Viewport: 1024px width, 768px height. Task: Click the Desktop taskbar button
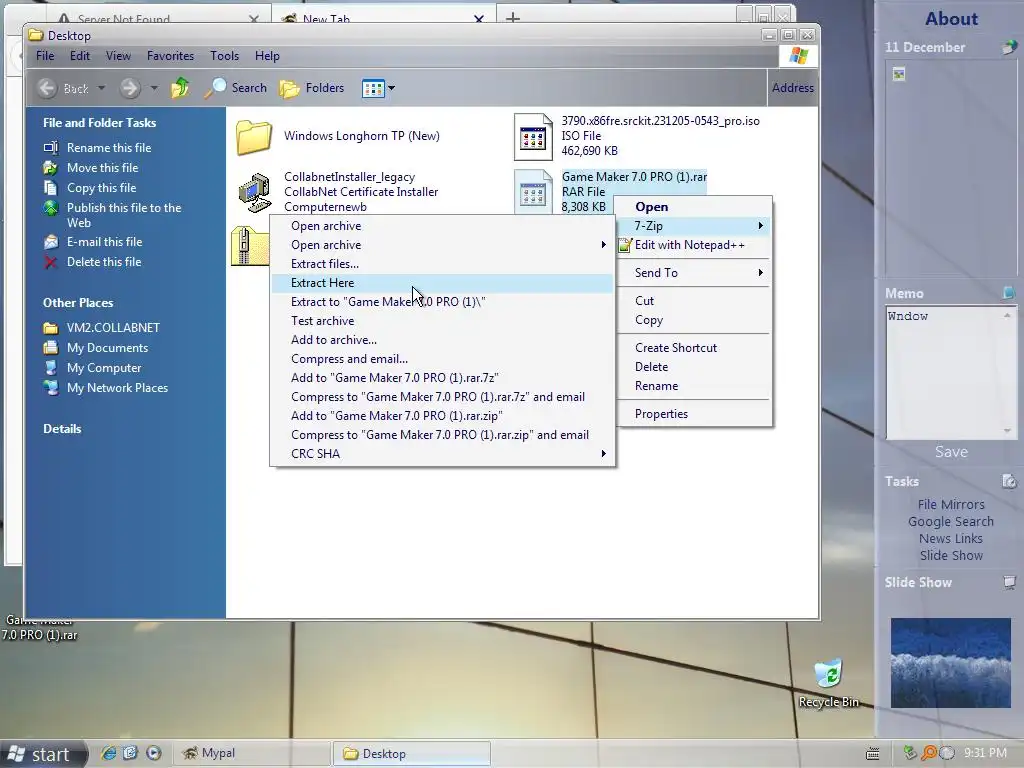pos(411,754)
